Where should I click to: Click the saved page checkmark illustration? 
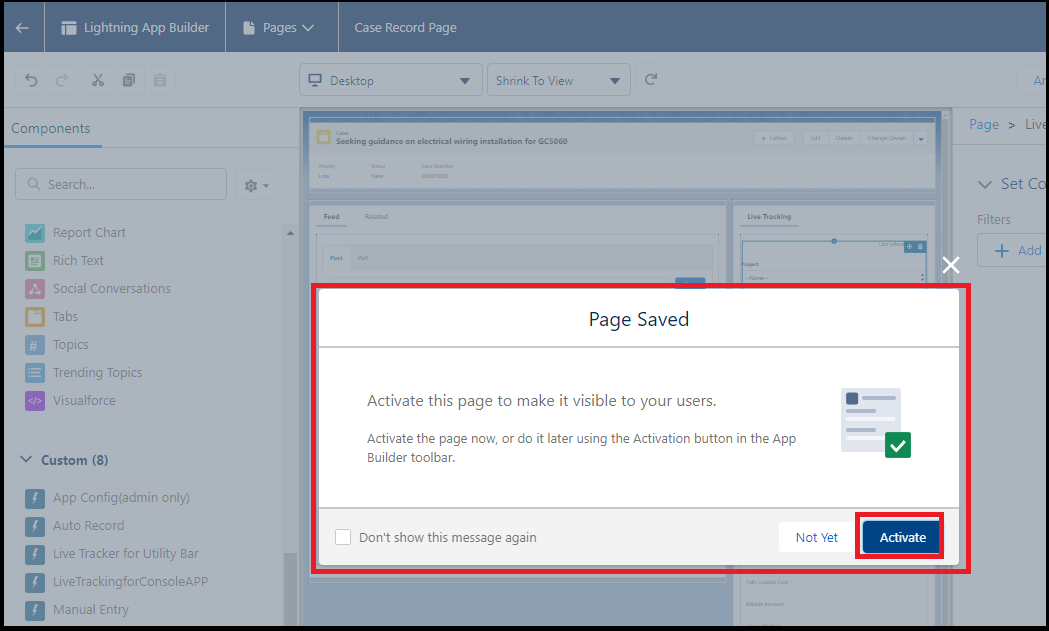pyautogui.click(x=876, y=423)
